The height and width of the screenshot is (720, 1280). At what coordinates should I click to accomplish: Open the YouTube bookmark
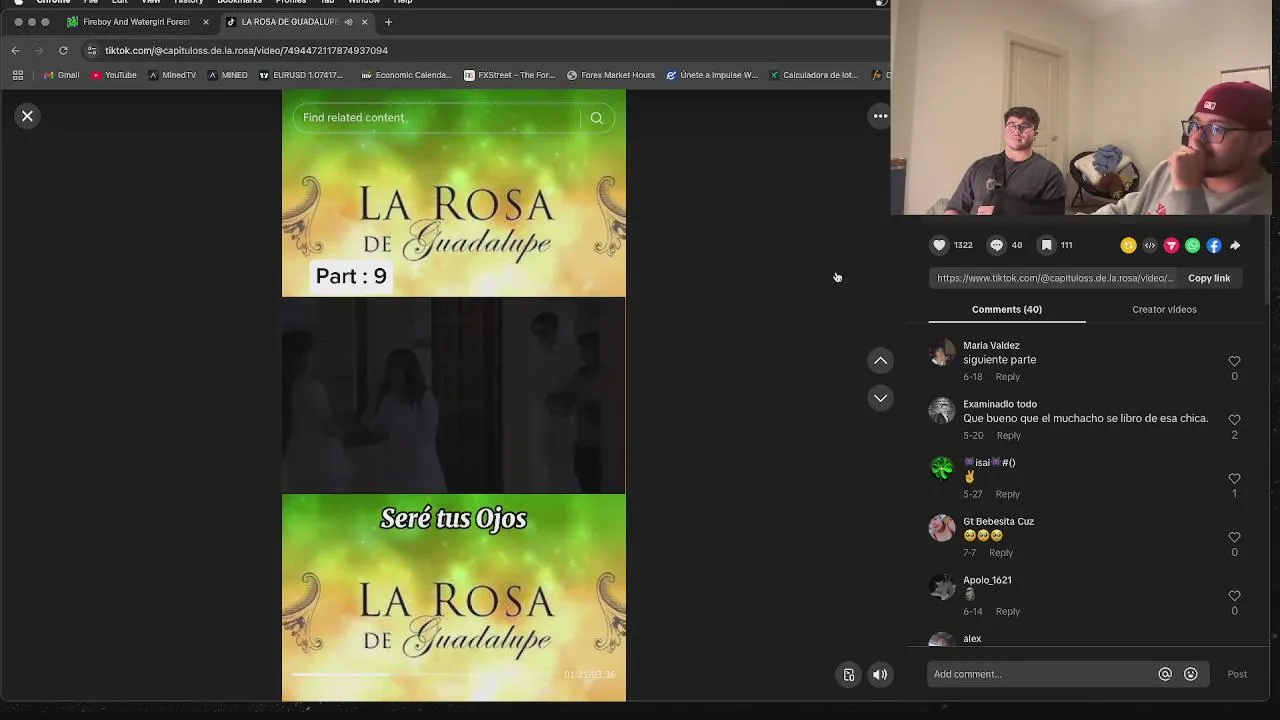pos(114,75)
